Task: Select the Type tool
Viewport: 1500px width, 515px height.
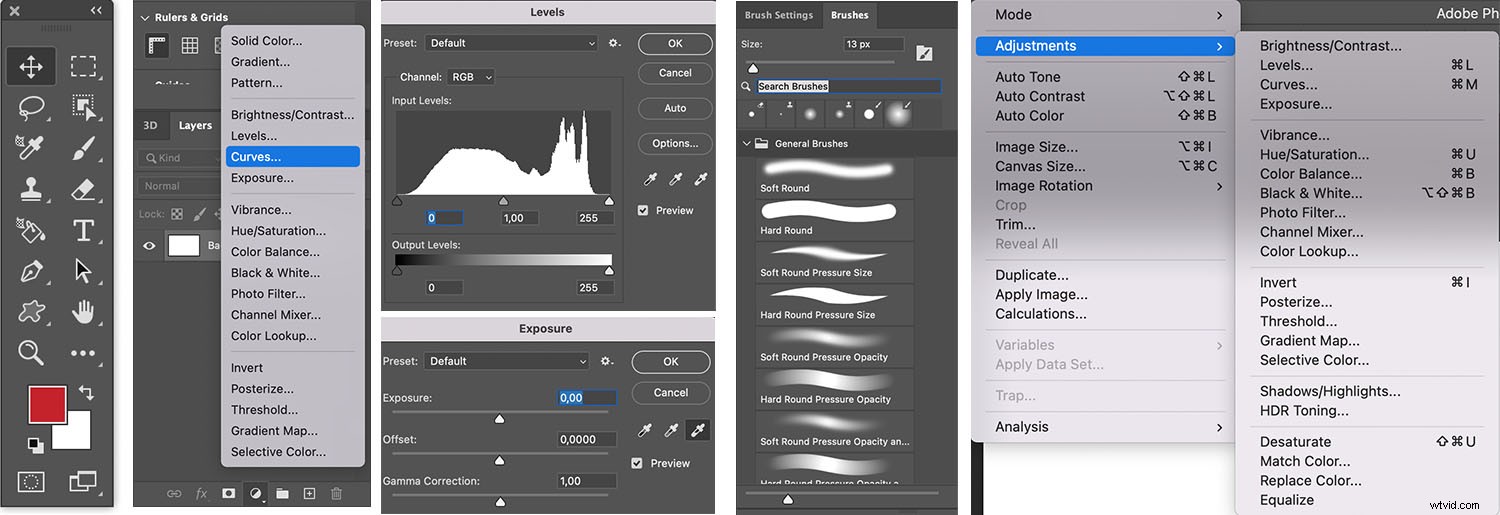Action: pos(84,230)
